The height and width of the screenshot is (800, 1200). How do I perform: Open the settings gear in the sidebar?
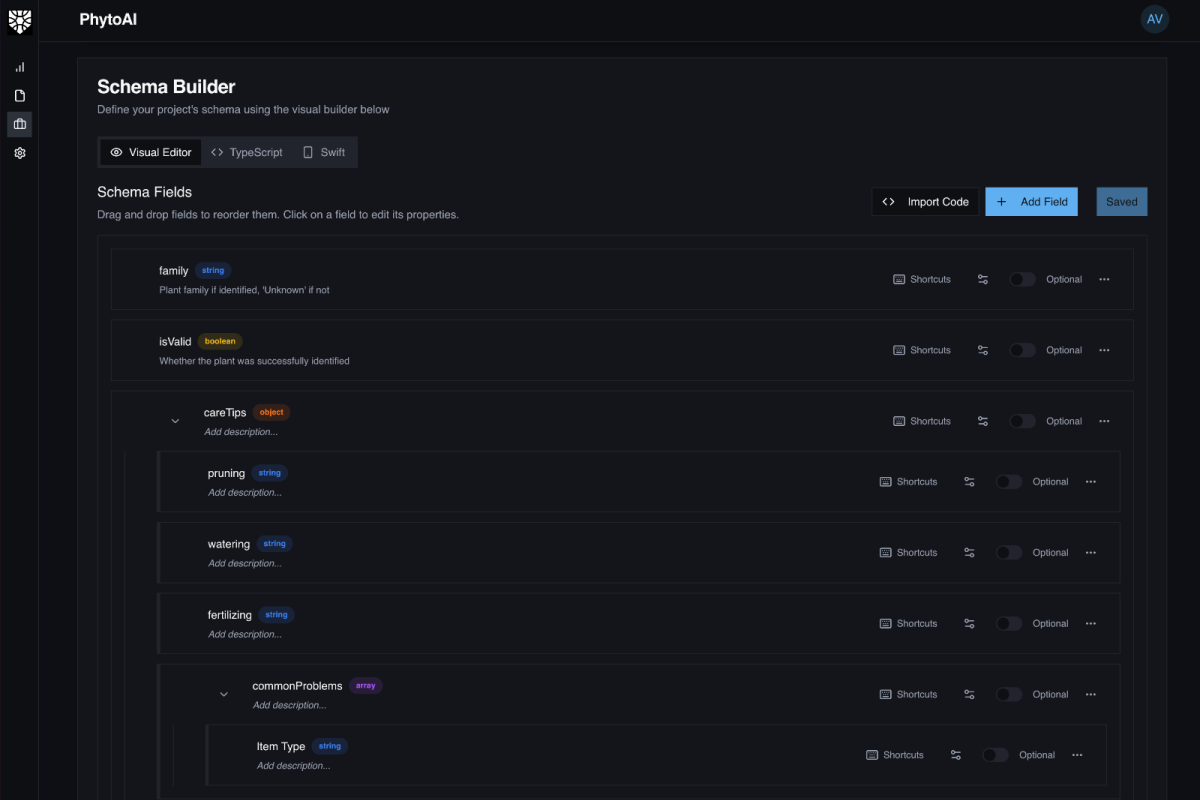tap(19, 152)
